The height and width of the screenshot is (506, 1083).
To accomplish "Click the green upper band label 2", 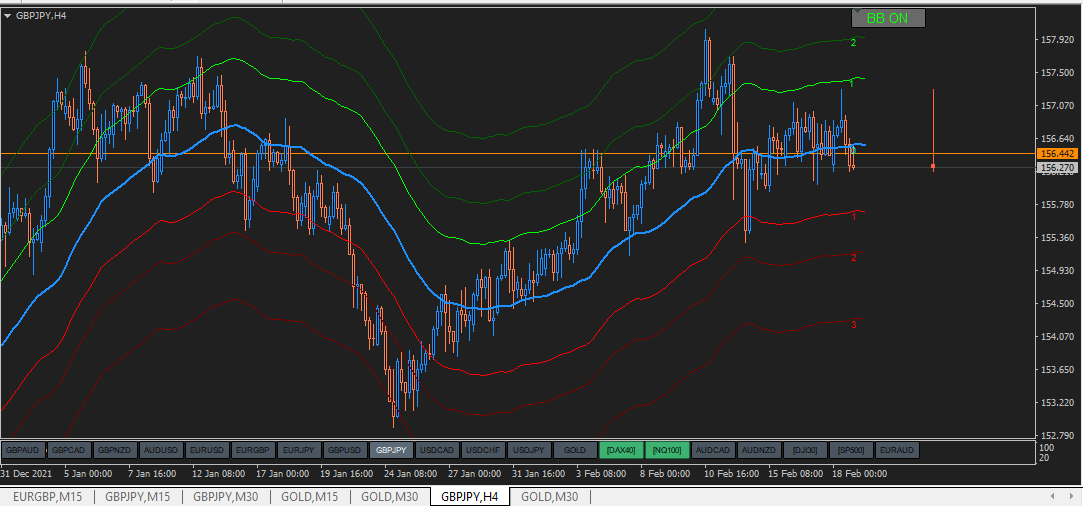I will coord(854,43).
